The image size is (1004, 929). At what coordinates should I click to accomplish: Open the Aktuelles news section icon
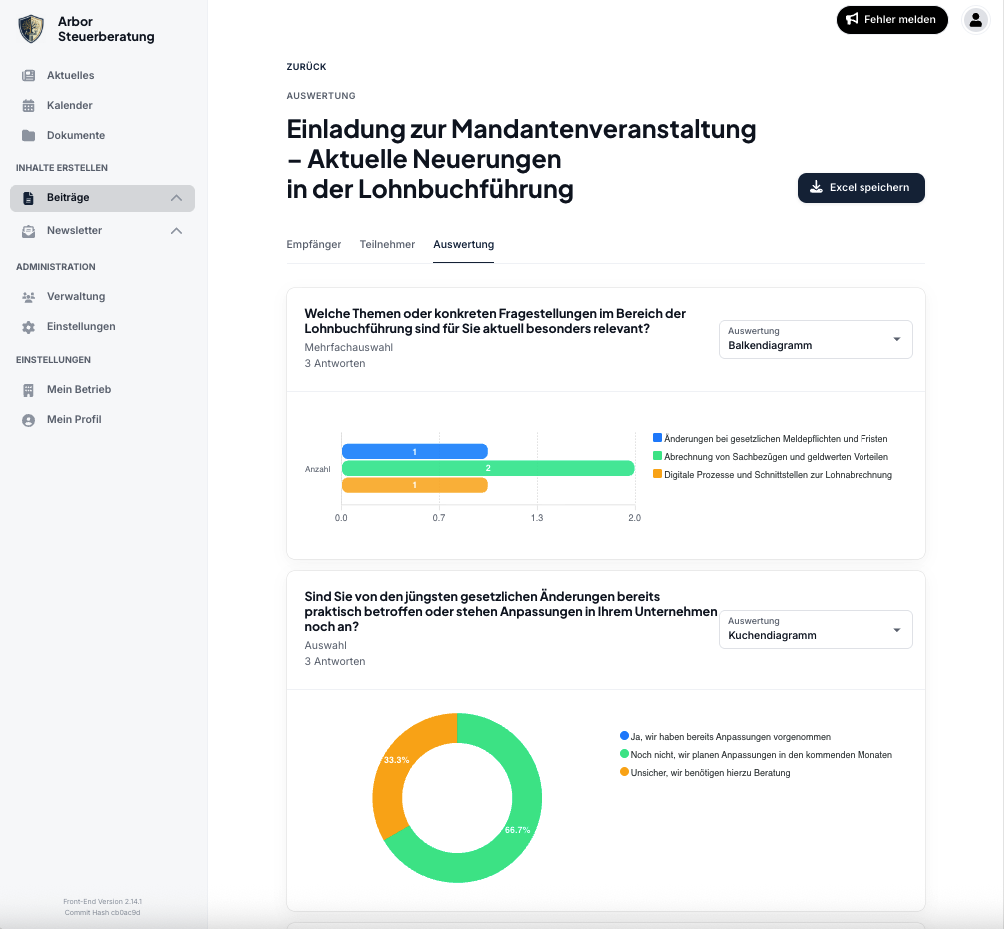coord(29,75)
